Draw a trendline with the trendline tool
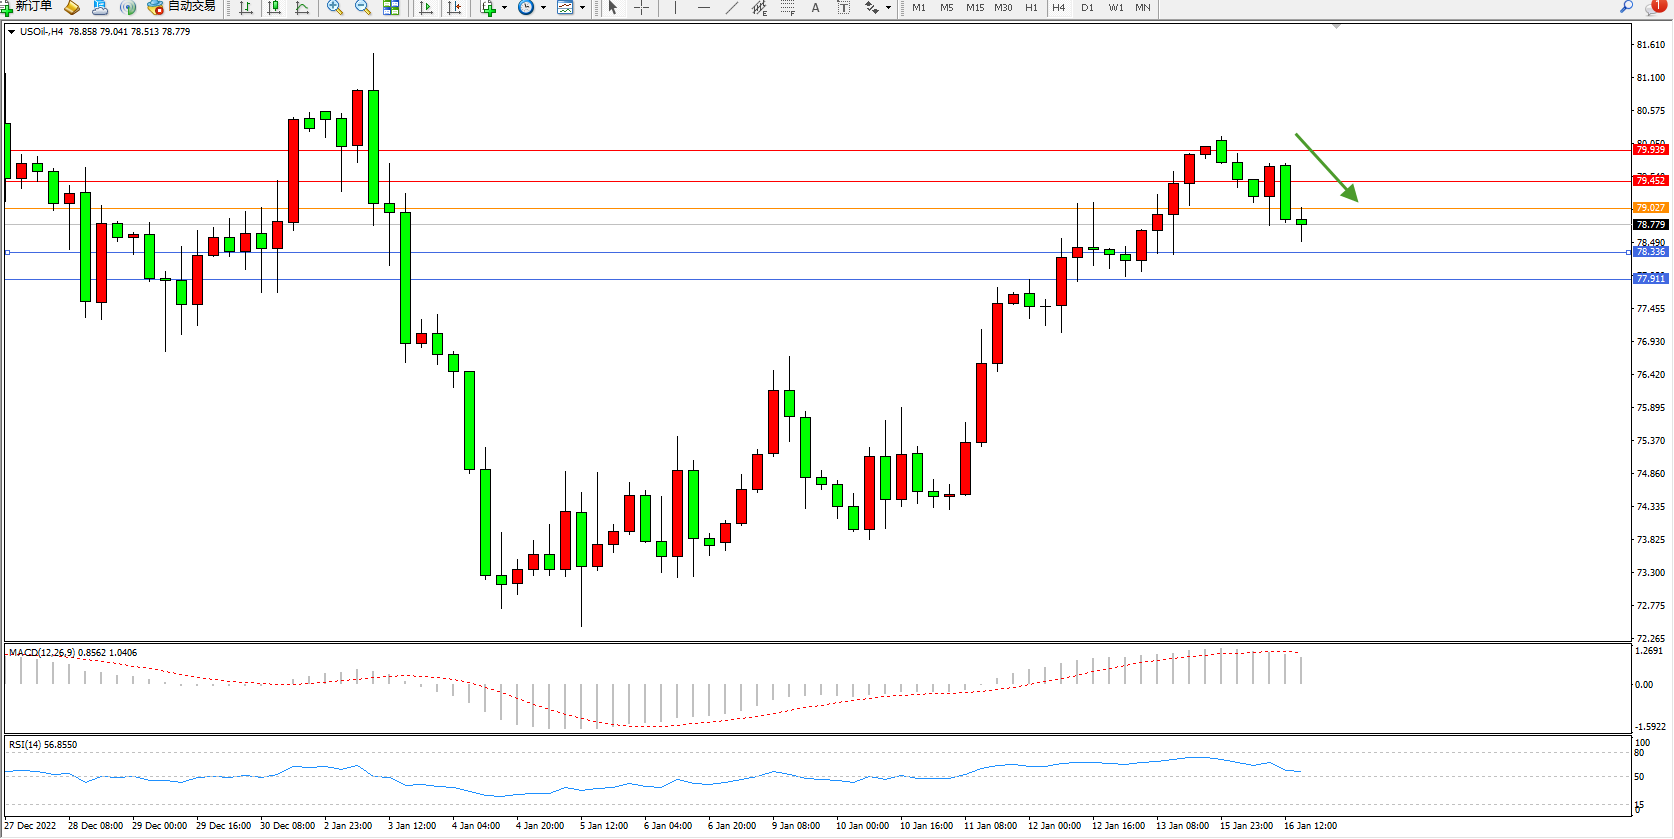This screenshot has height=839, width=1674. [x=732, y=7]
